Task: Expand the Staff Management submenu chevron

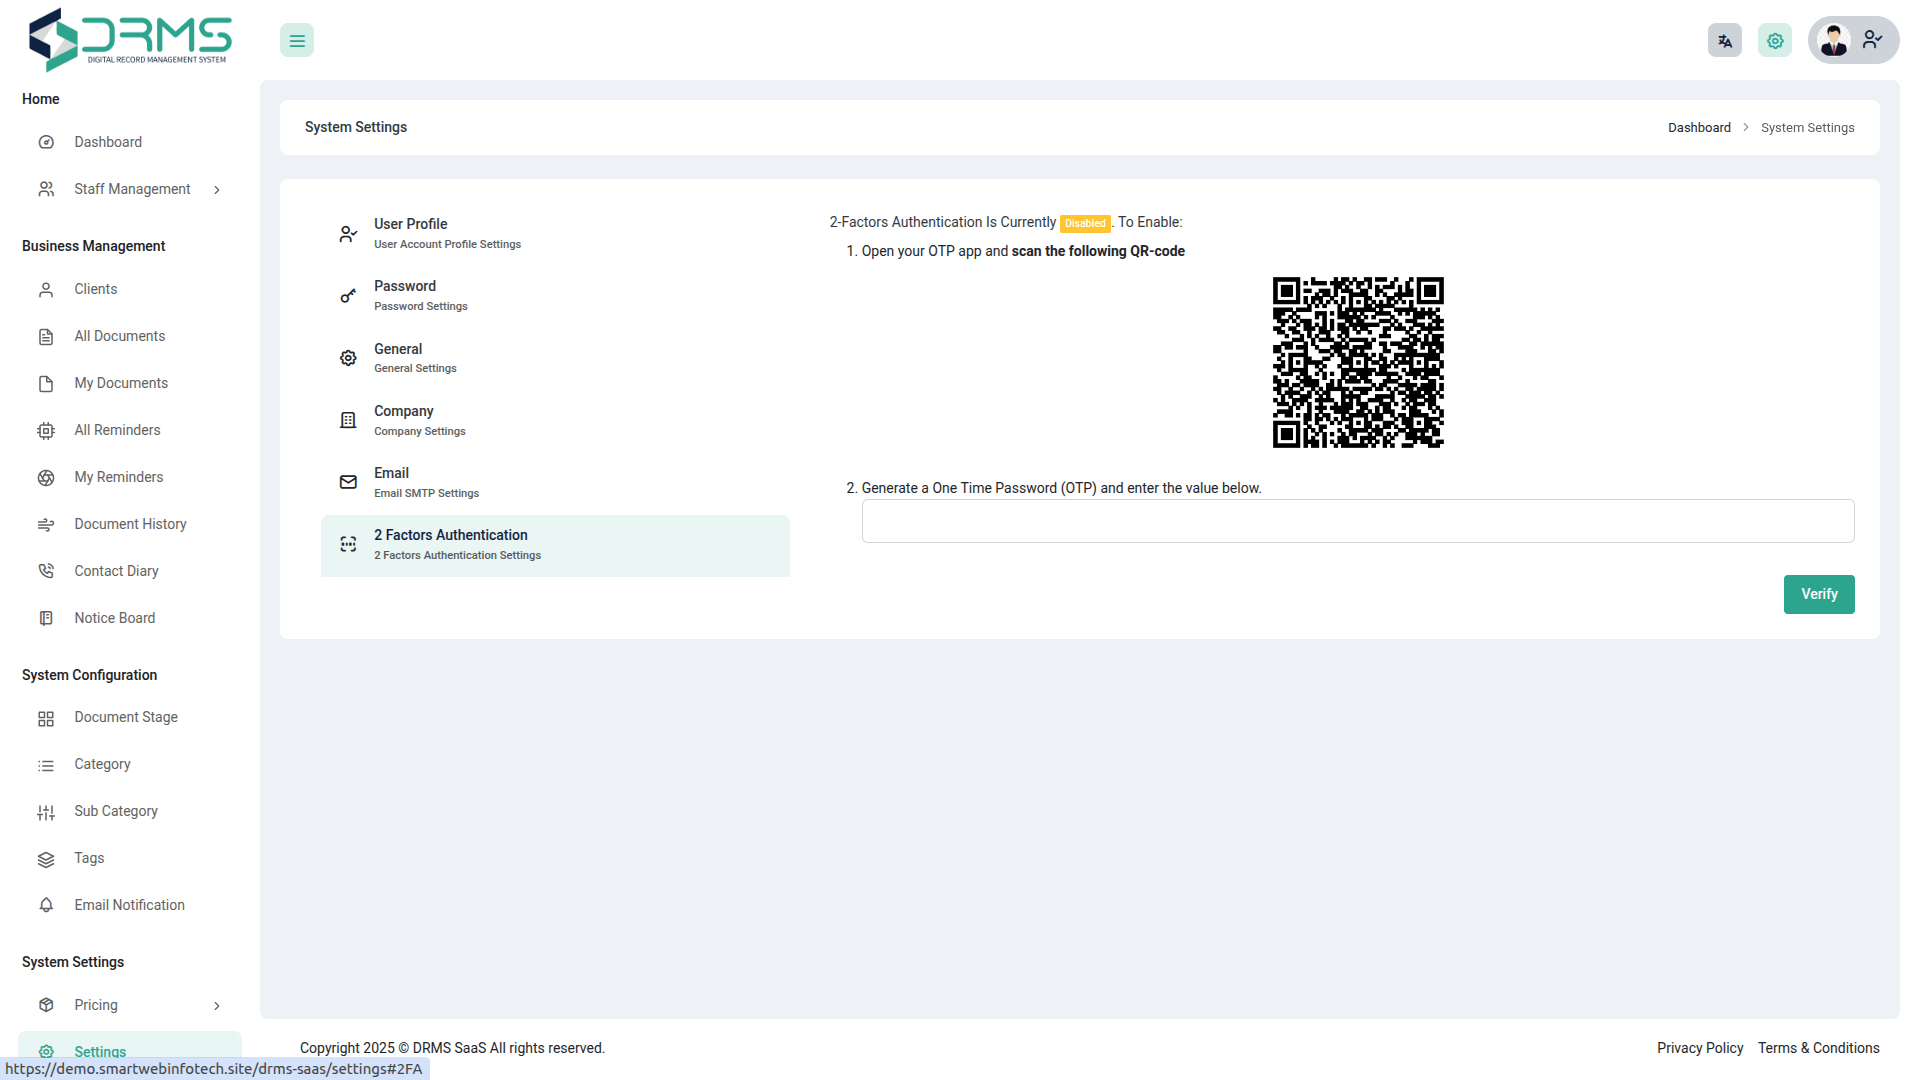Action: 217,190
